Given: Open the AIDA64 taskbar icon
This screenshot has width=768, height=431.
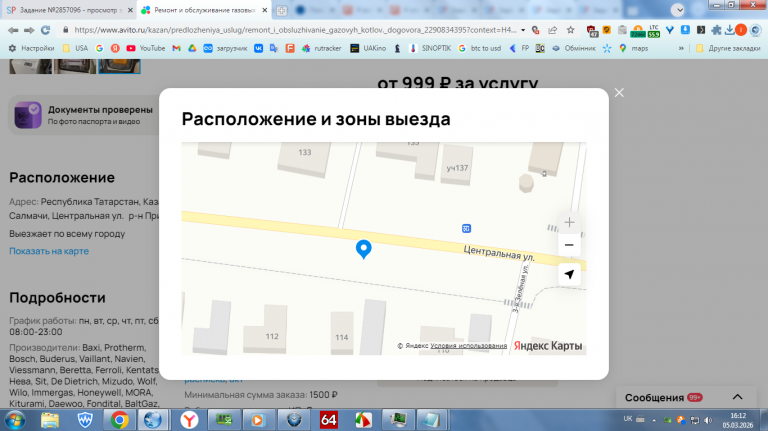Looking at the screenshot, I should click(328, 420).
